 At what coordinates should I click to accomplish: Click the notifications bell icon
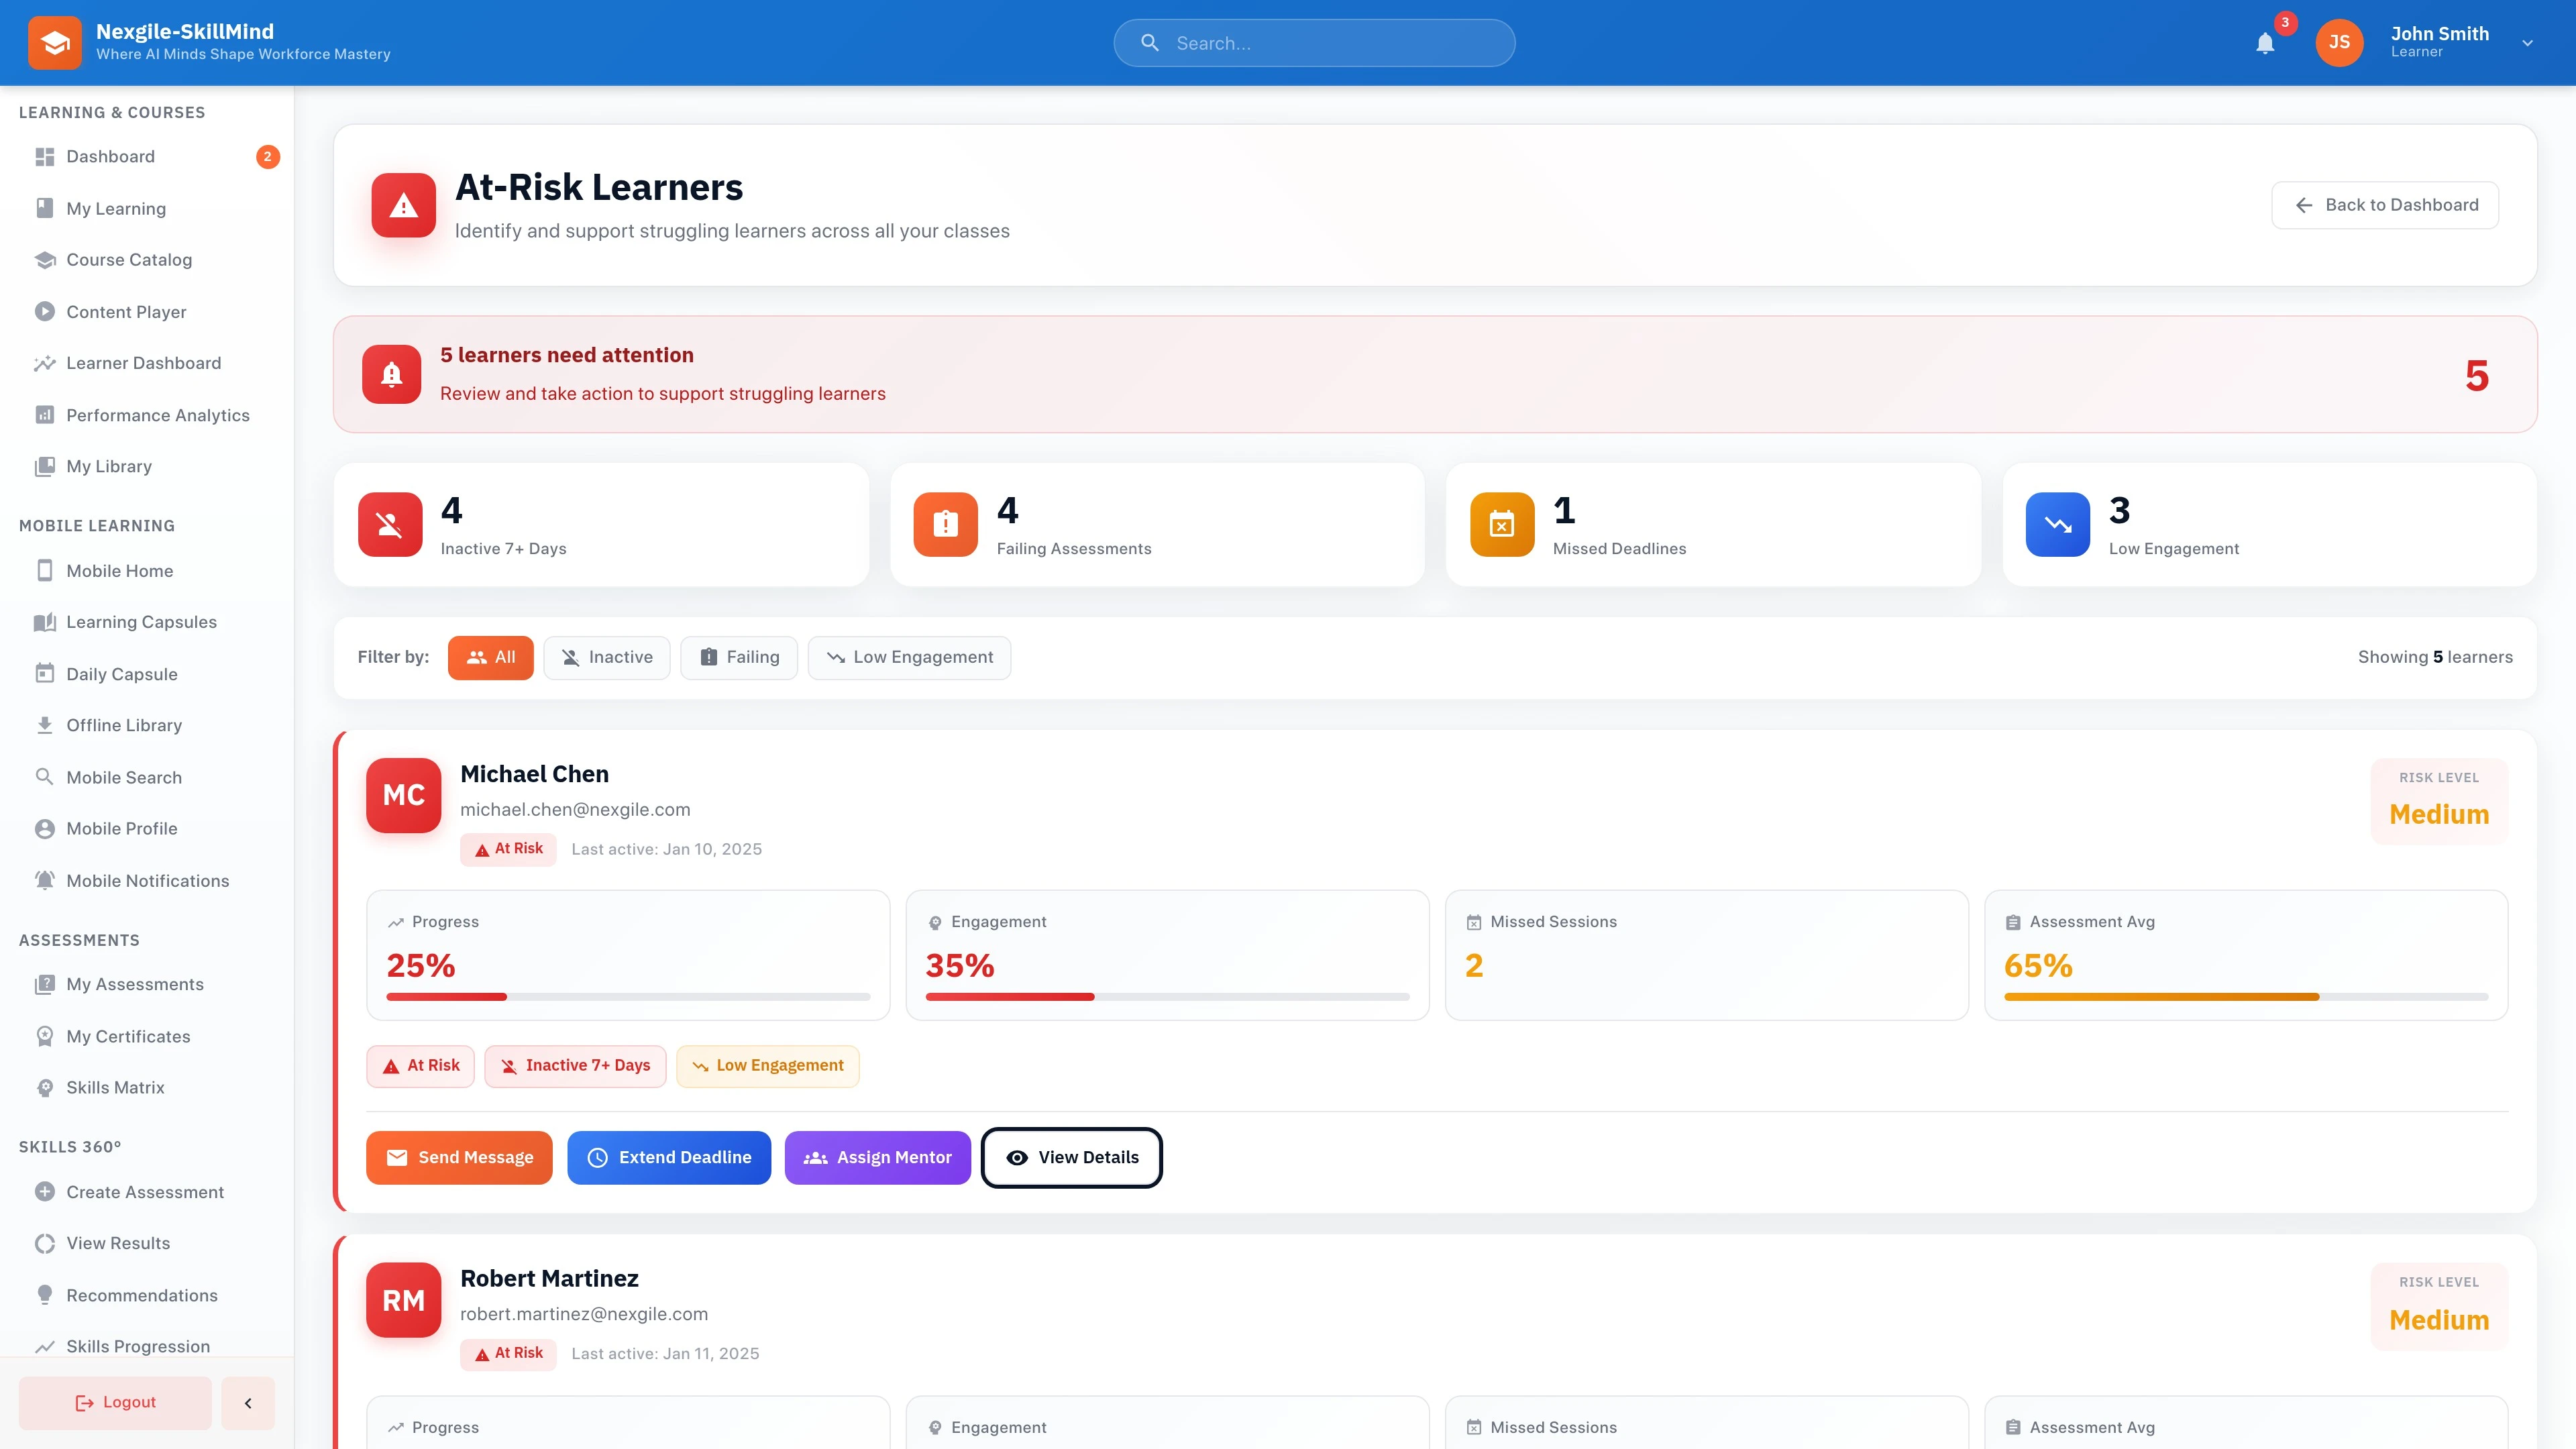[x=2265, y=43]
